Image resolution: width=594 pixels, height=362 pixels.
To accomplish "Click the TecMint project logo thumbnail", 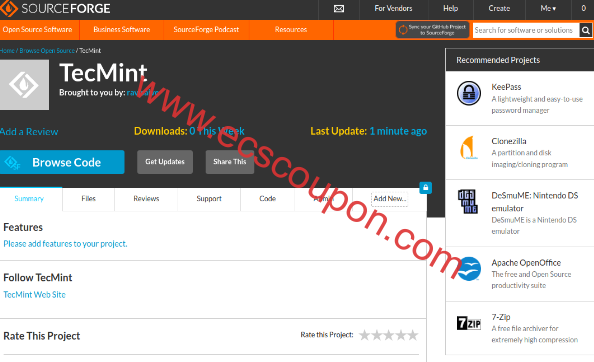I will [x=24, y=85].
